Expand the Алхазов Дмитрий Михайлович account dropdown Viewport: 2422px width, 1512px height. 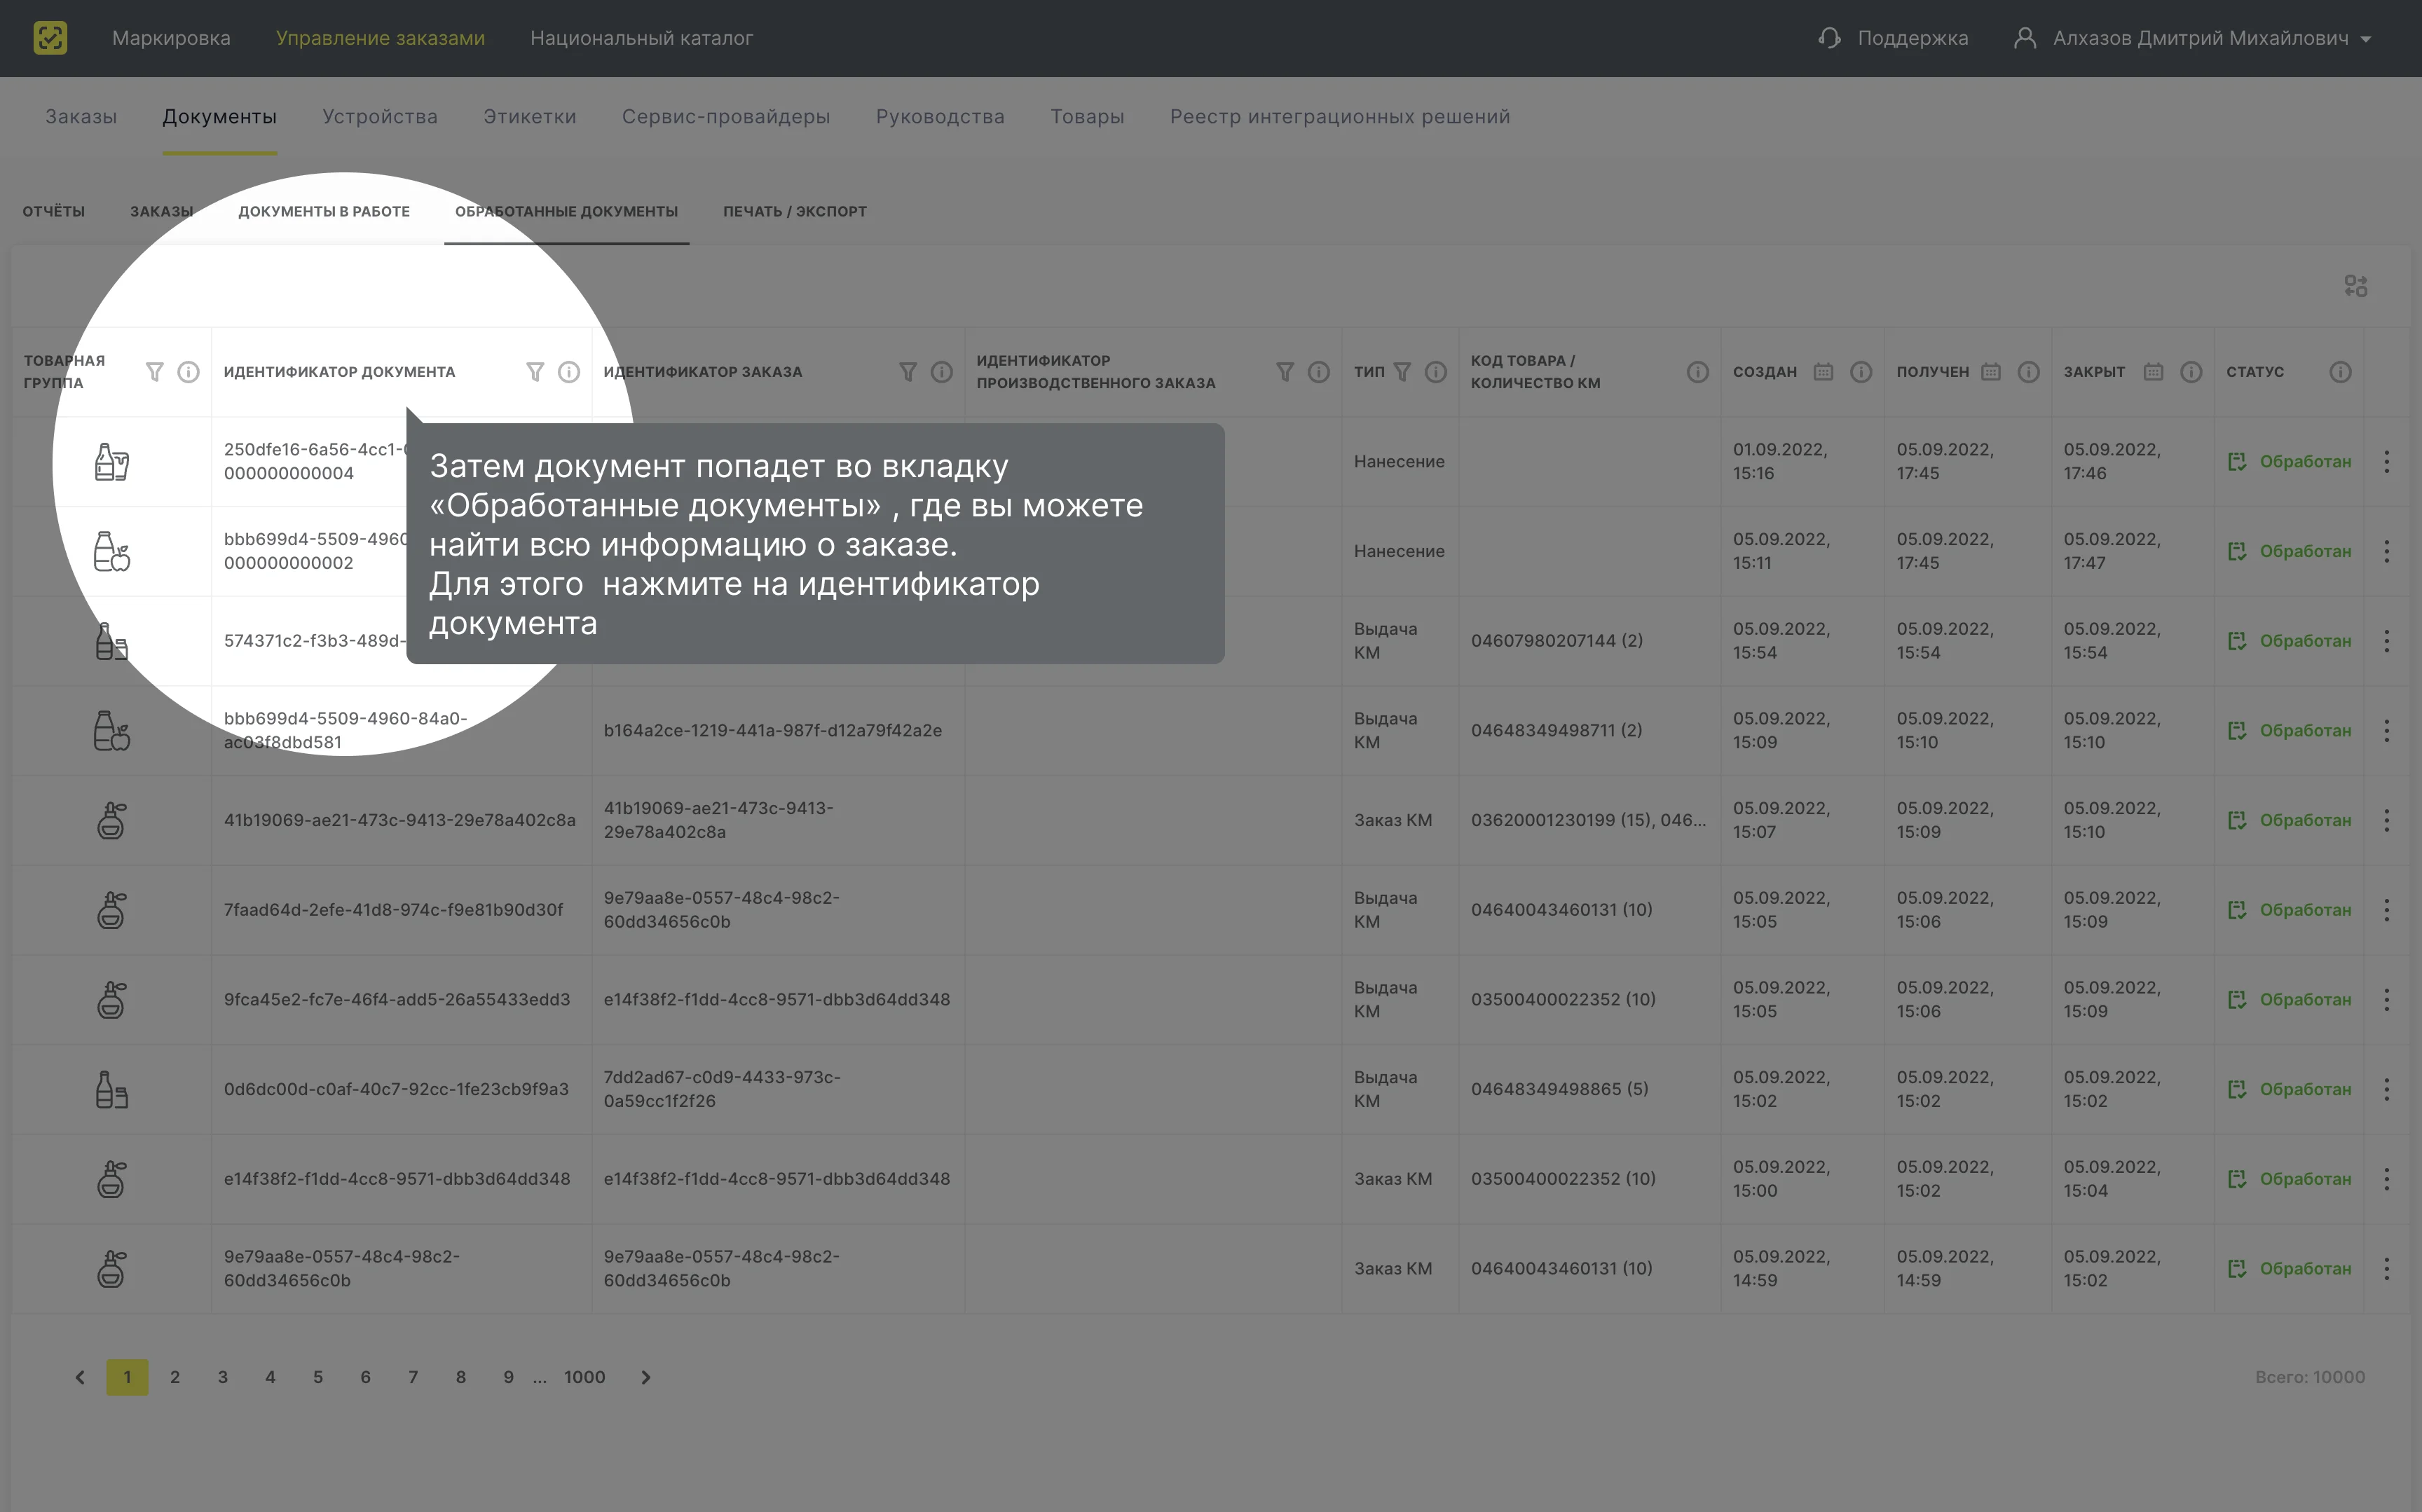[2365, 39]
